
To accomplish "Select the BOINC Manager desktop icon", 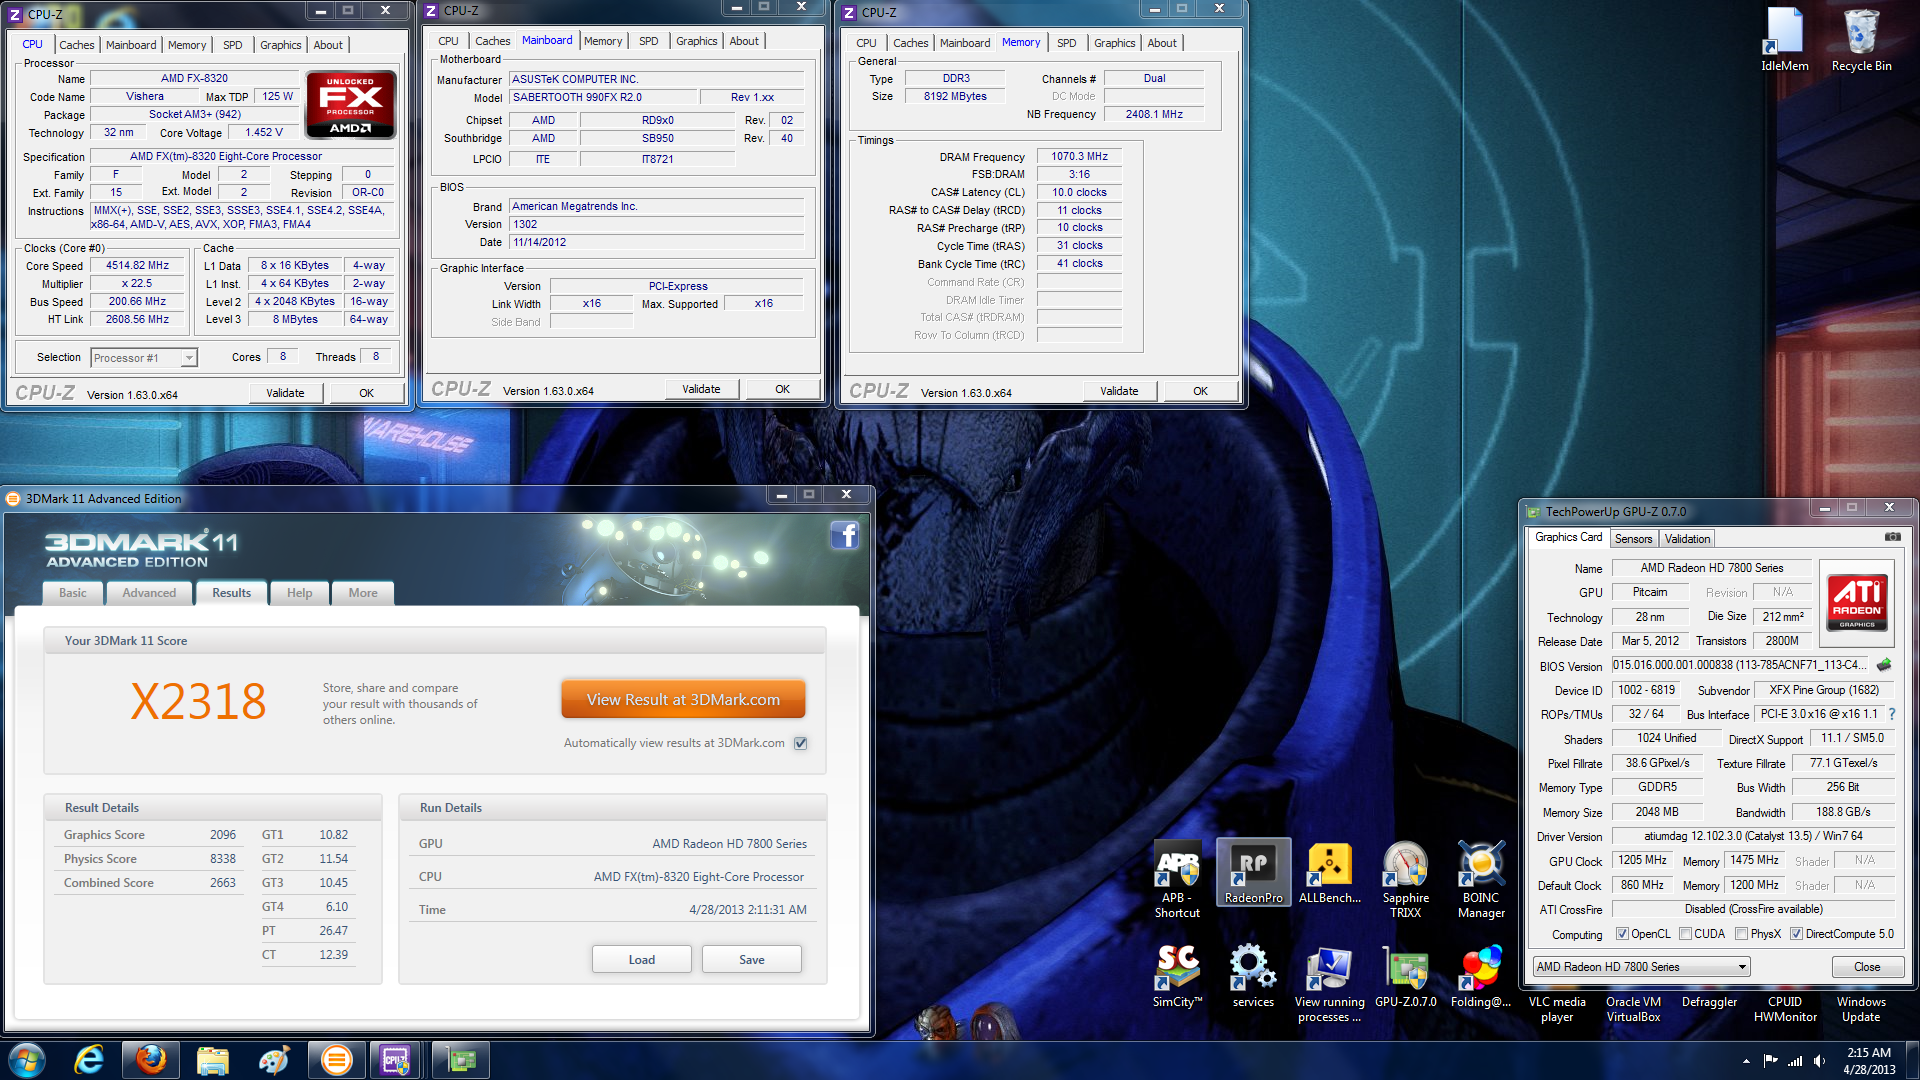I will 1481,880.
